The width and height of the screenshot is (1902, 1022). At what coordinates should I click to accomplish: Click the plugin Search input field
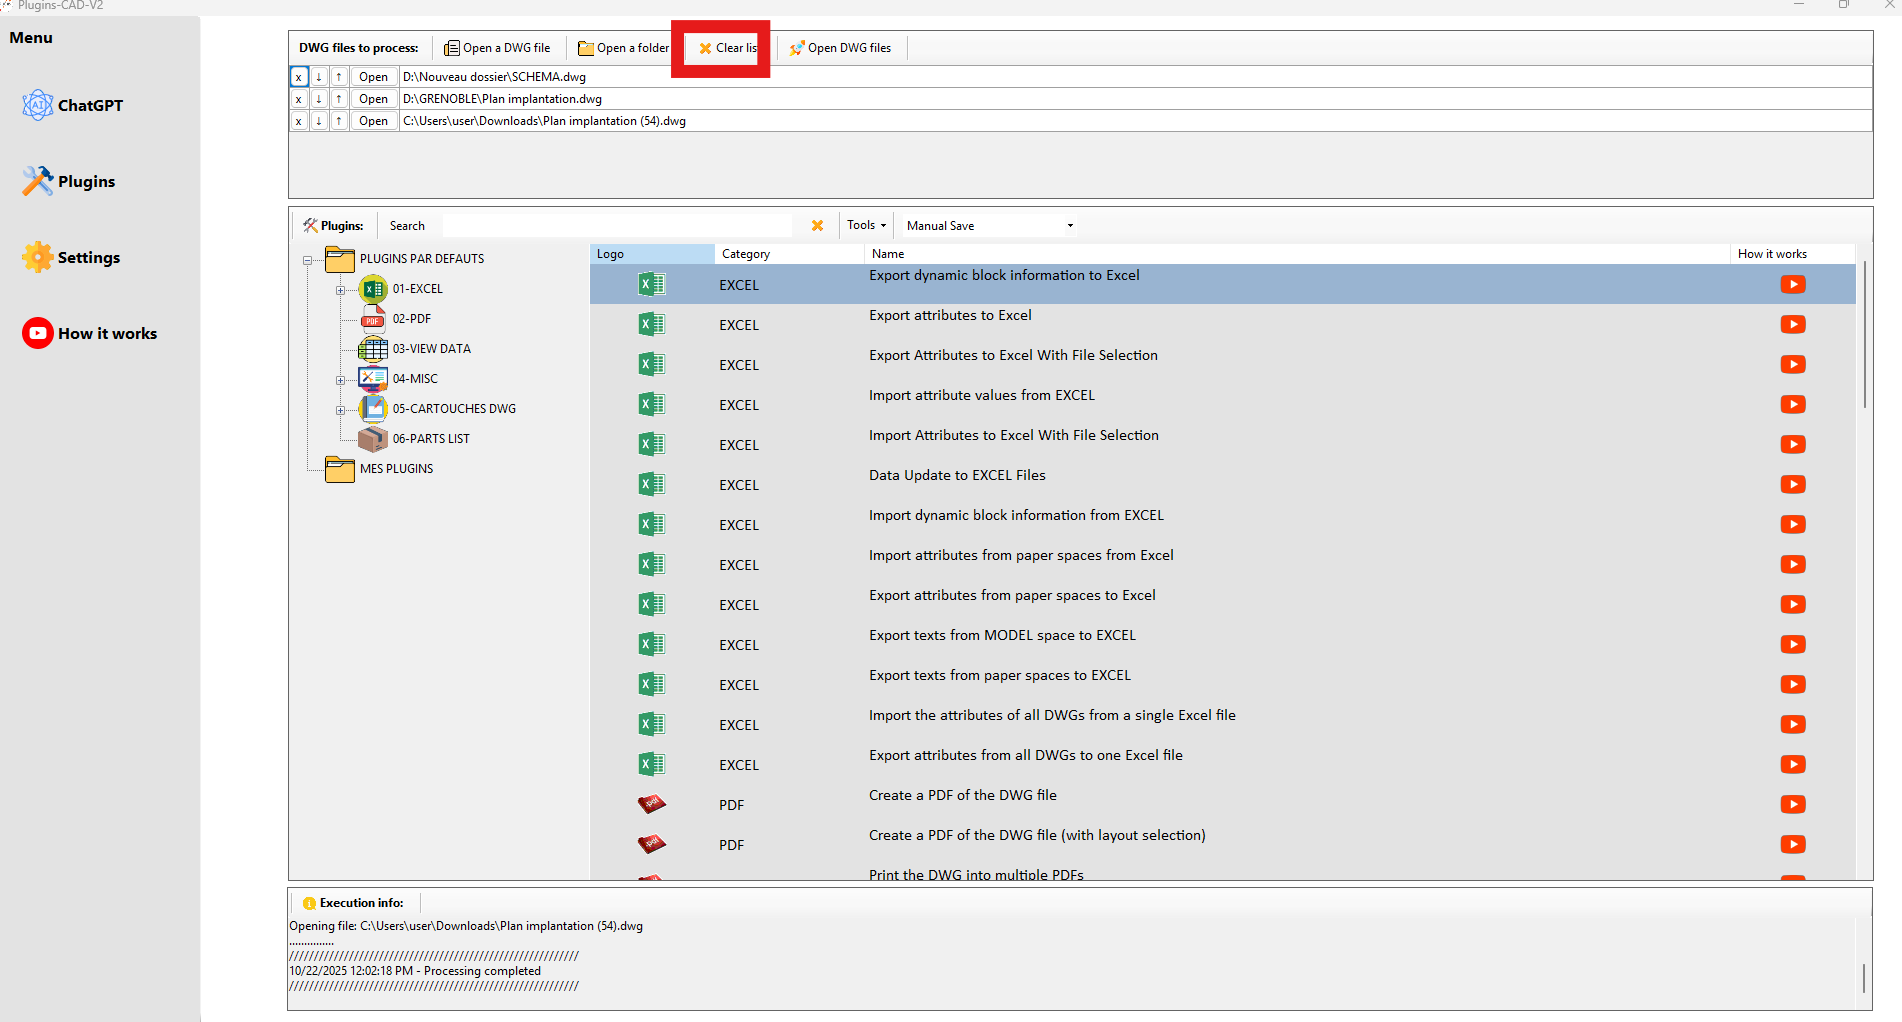[616, 226]
